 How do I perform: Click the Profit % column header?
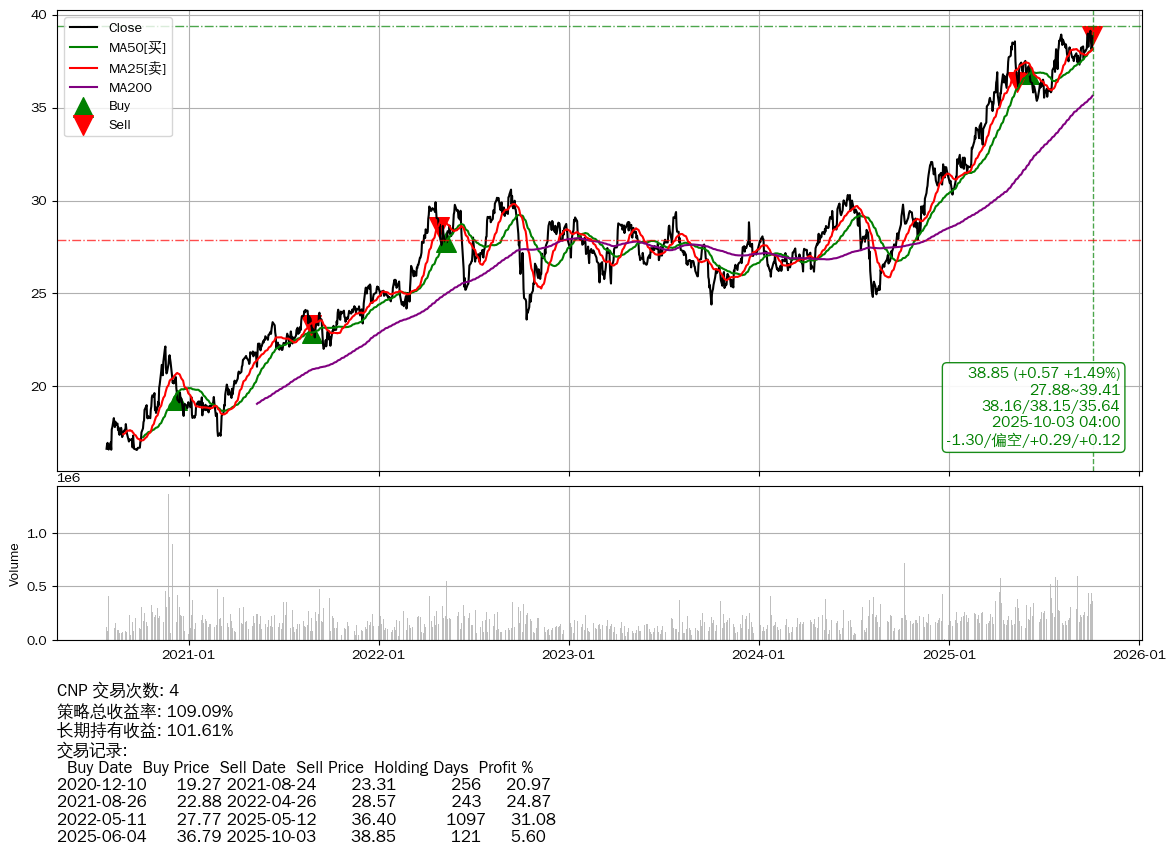[505, 768]
